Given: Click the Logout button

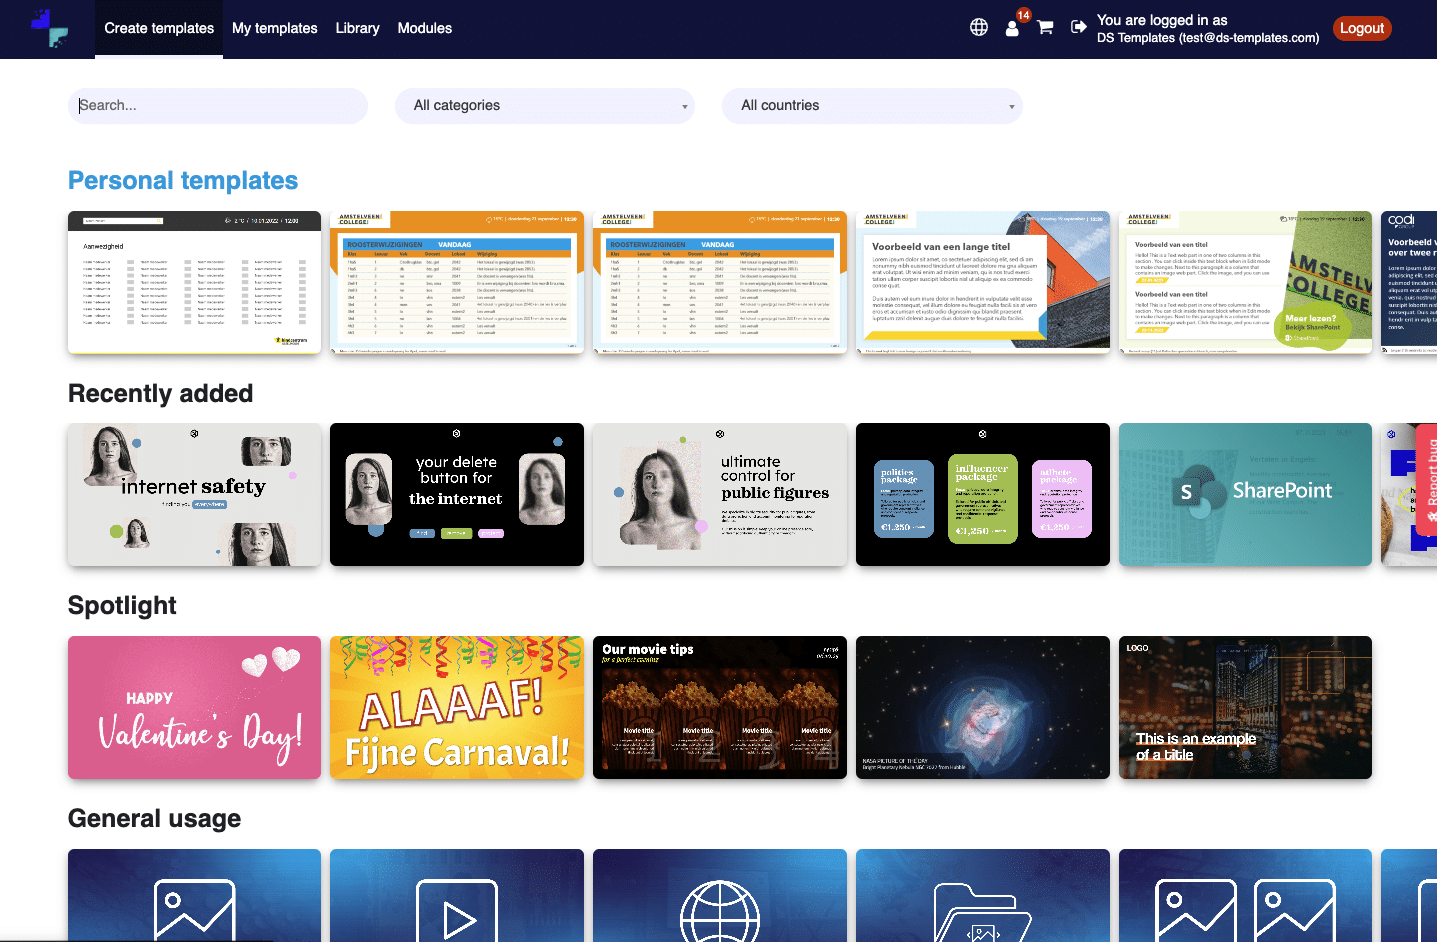Looking at the screenshot, I should [x=1361, y=28].
